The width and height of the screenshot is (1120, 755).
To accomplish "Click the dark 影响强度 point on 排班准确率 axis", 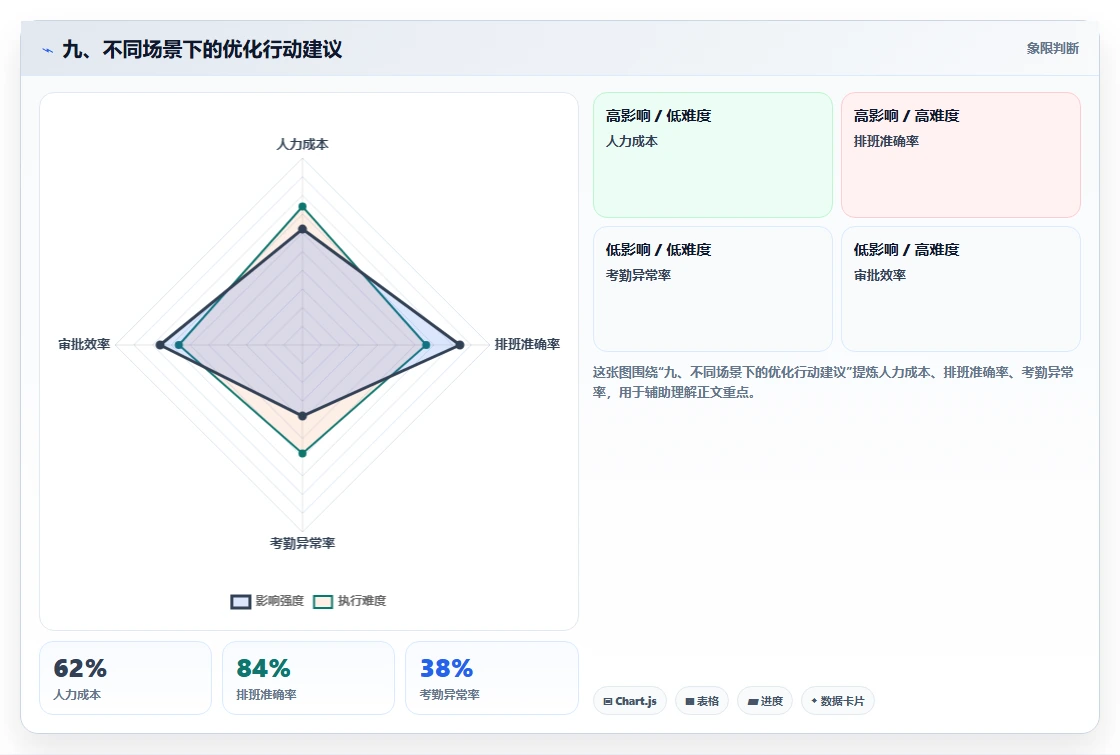I will pyautogui.click(x=460, y=345).
